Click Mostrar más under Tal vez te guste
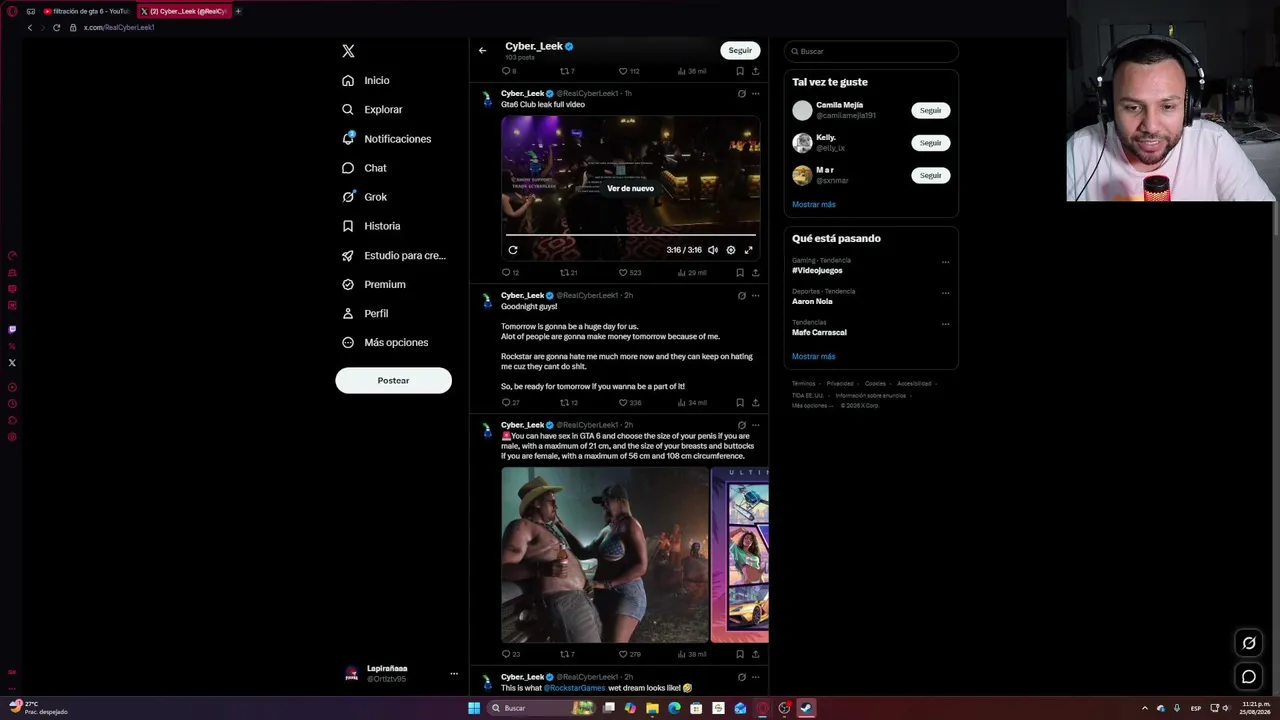Screen dimensions: 1280x720 pyautogui.click(x=814, y=204)
